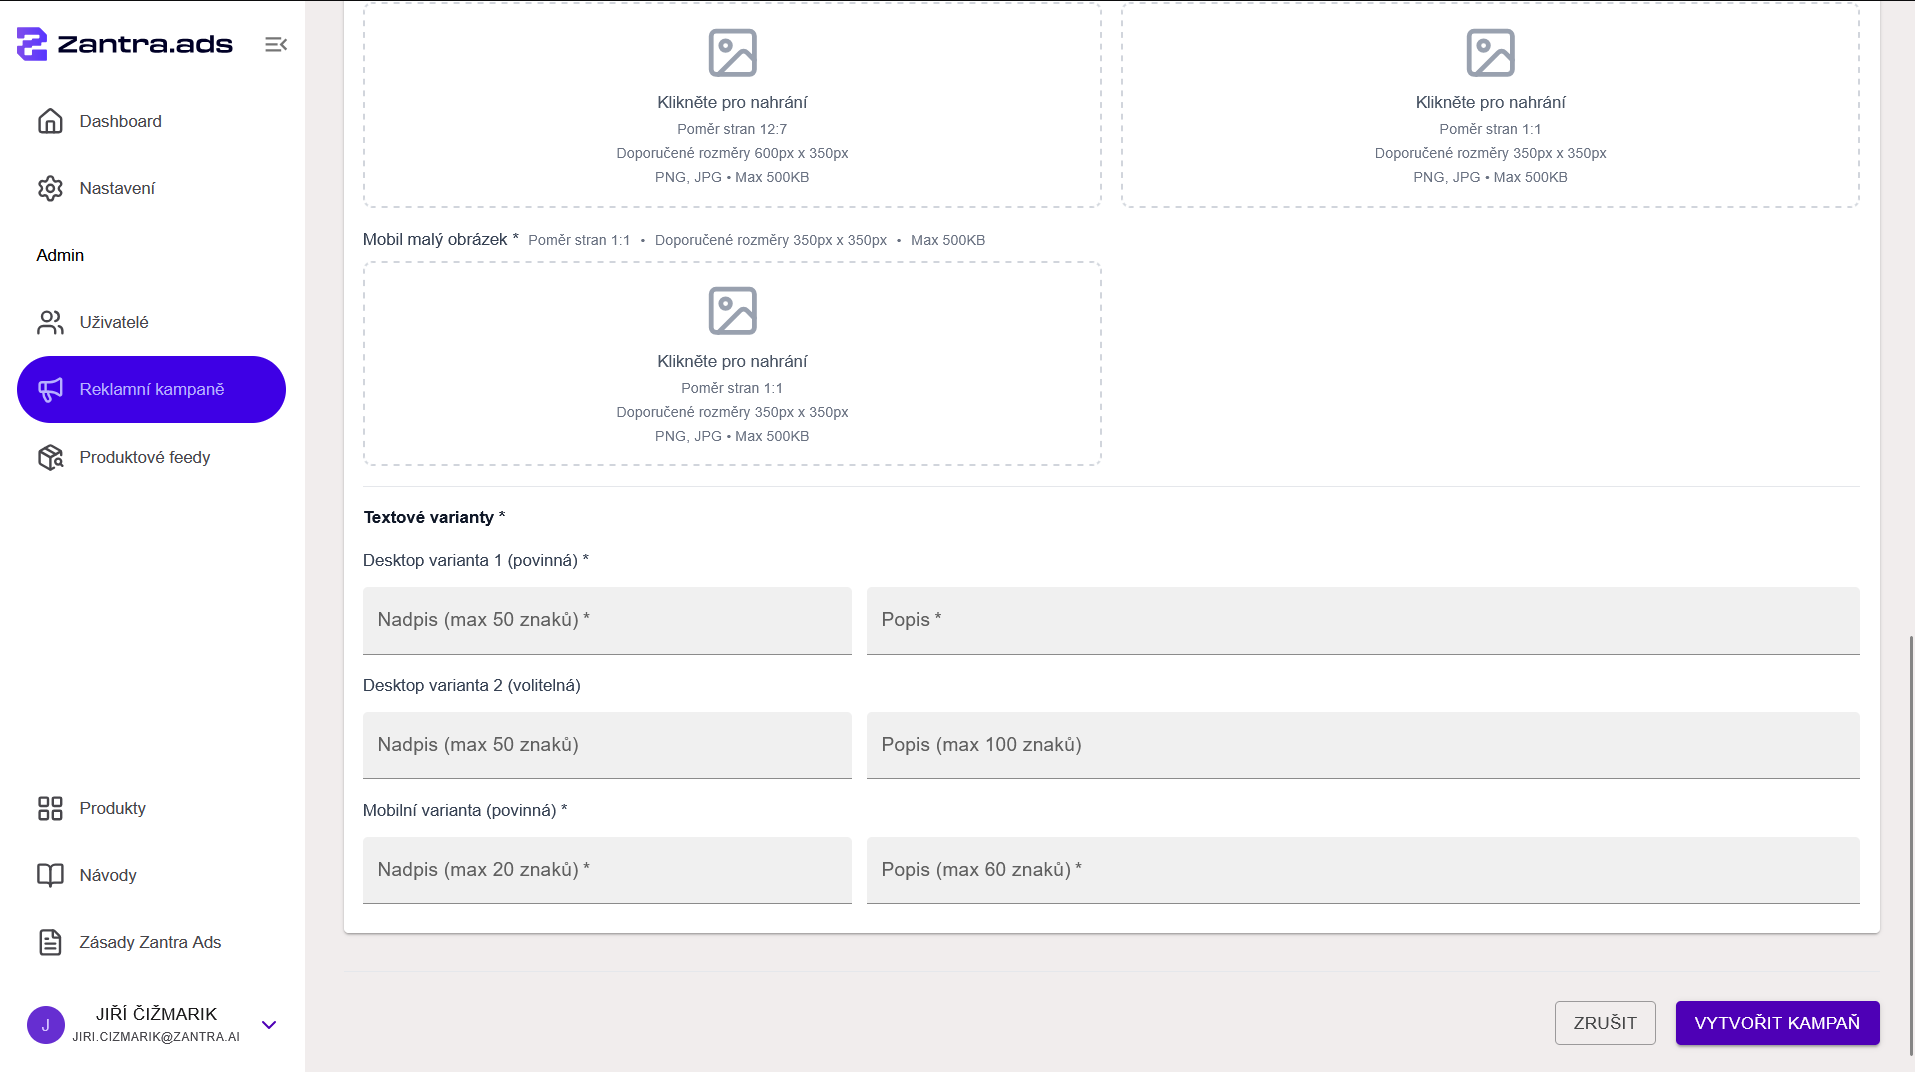Collapse the sidebar menu icon
Screen dimensions: 1915x1072
[x=276, y=44]
